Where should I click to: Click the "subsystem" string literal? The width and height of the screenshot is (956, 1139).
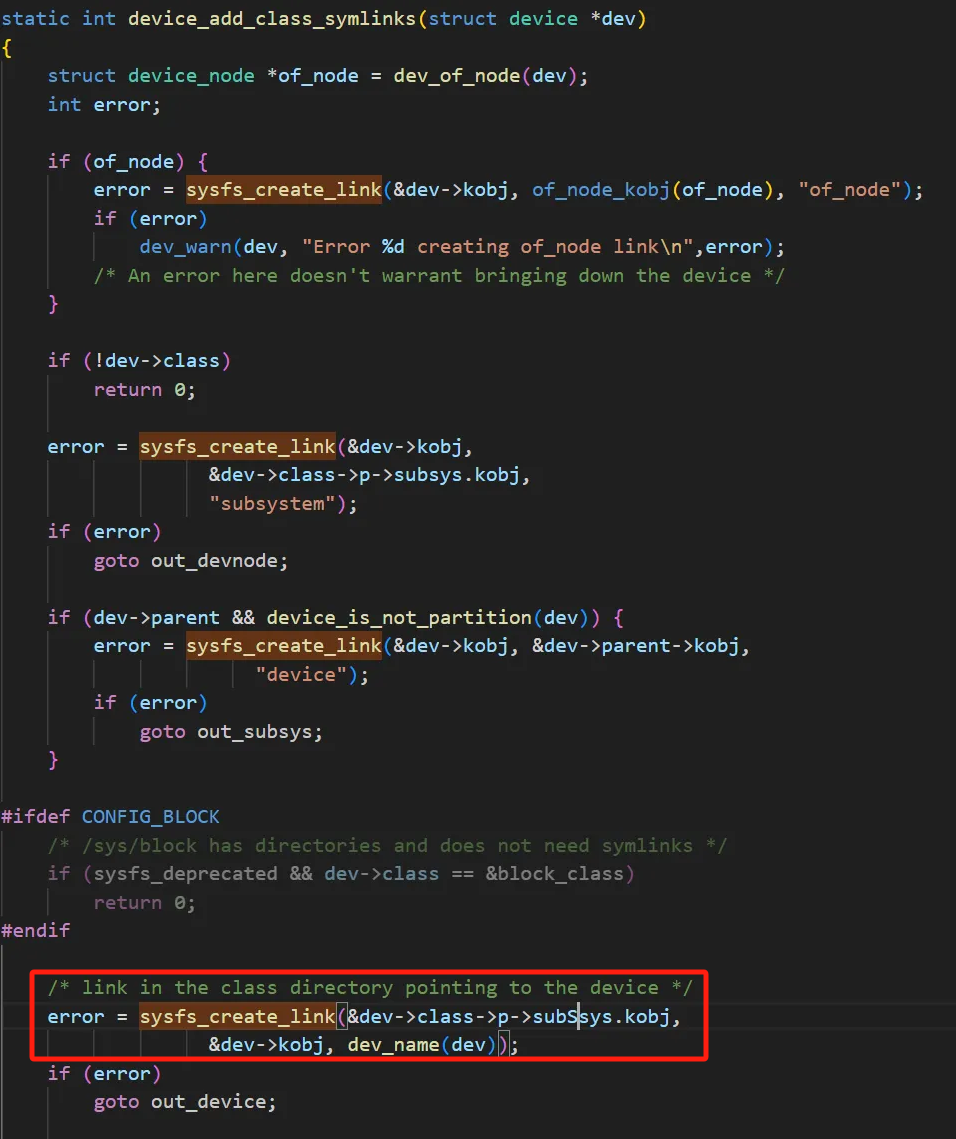(272, 503)
